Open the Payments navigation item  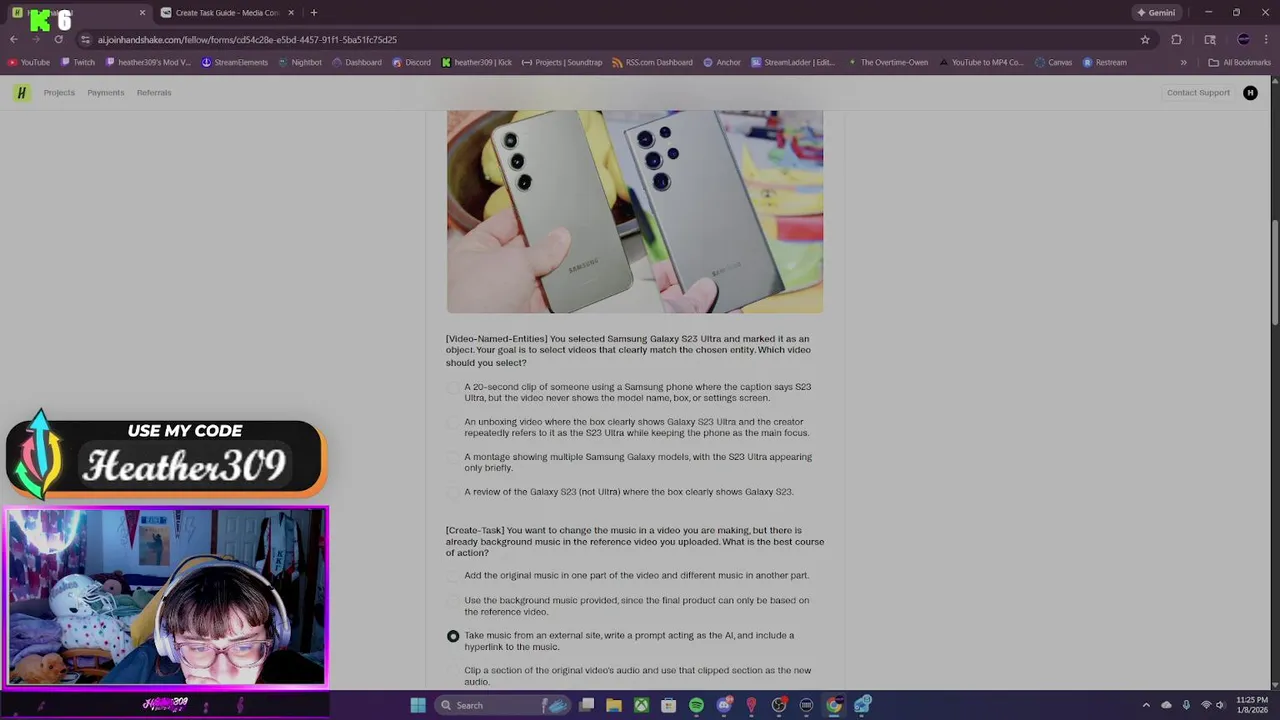106,92
